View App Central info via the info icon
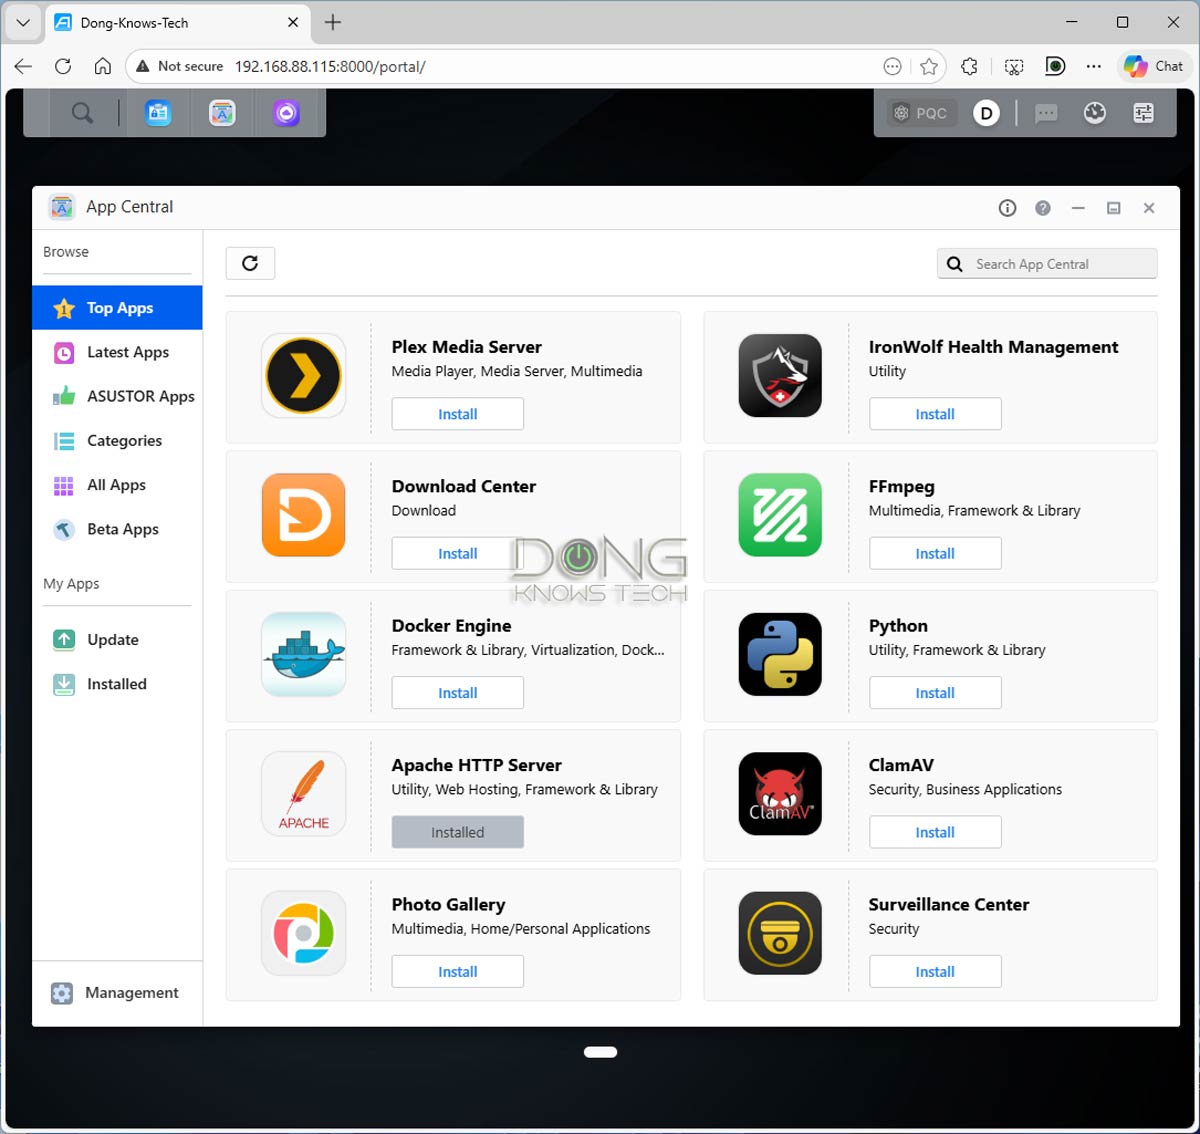The image size is (1200, 1134). pos(1007,207)
